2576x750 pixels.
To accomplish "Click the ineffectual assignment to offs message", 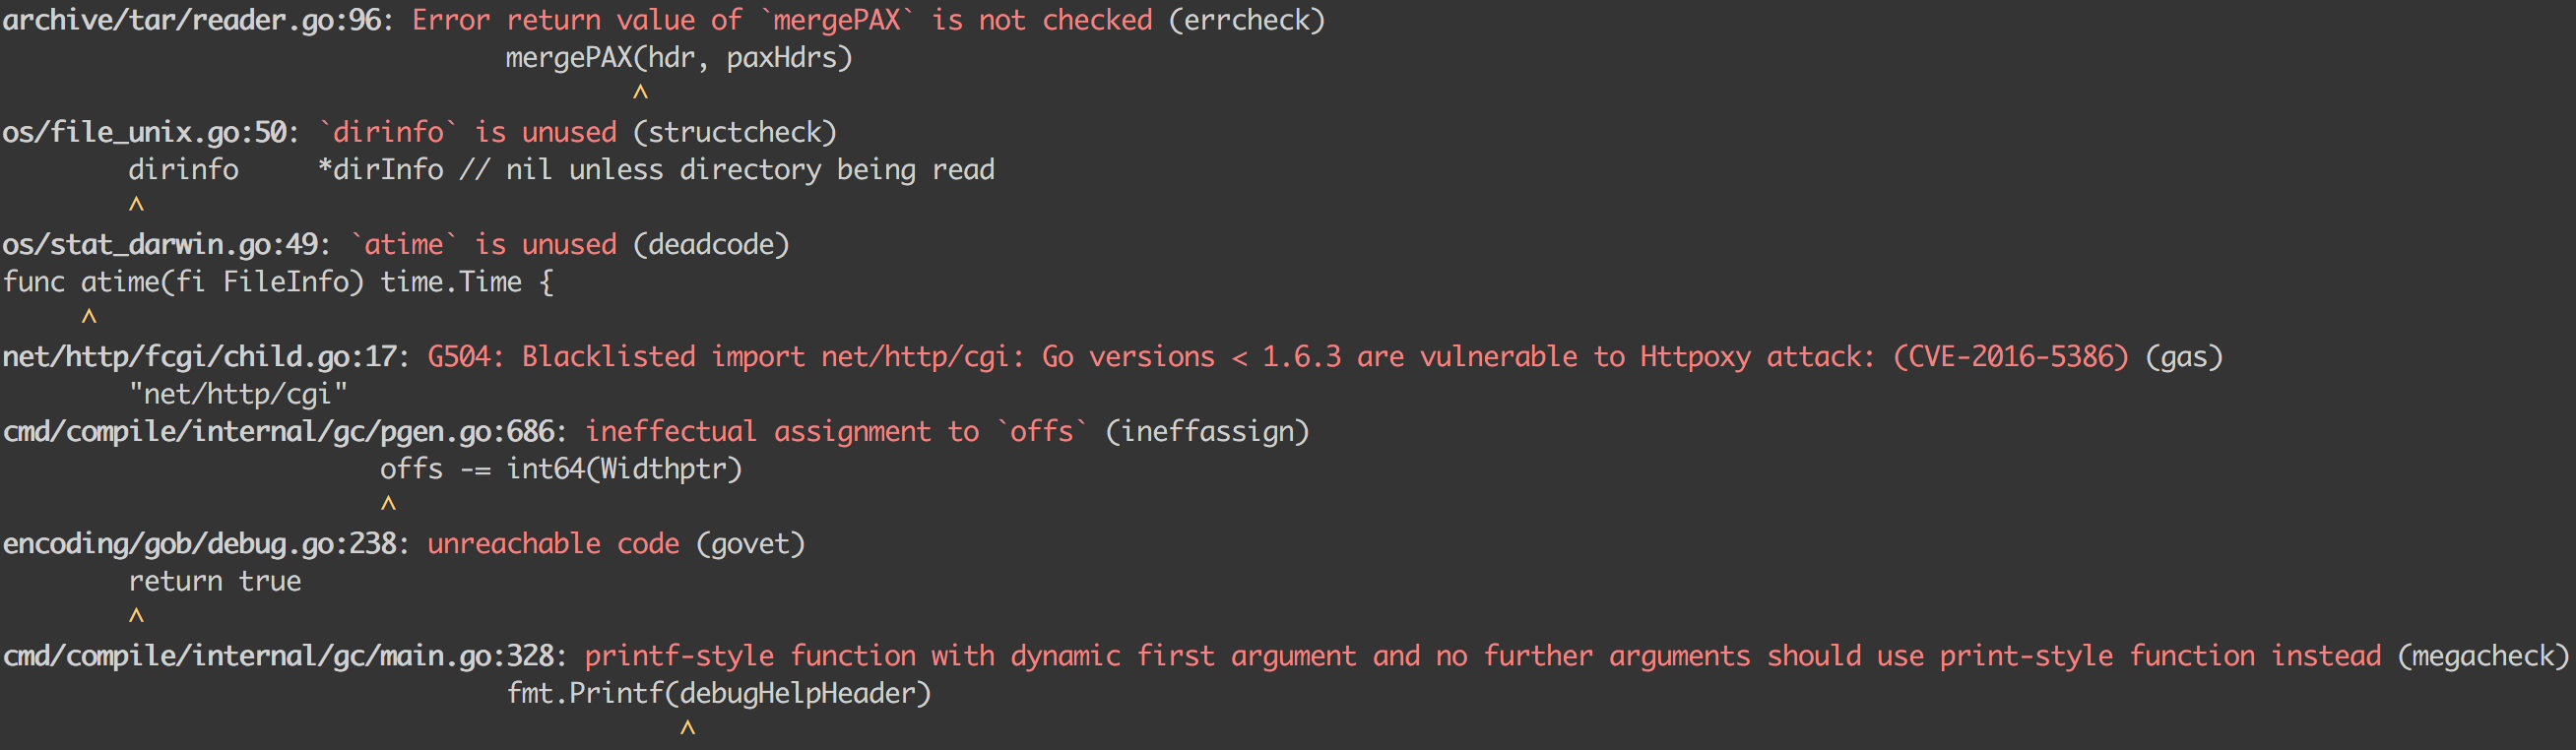I will click(836, 432).
